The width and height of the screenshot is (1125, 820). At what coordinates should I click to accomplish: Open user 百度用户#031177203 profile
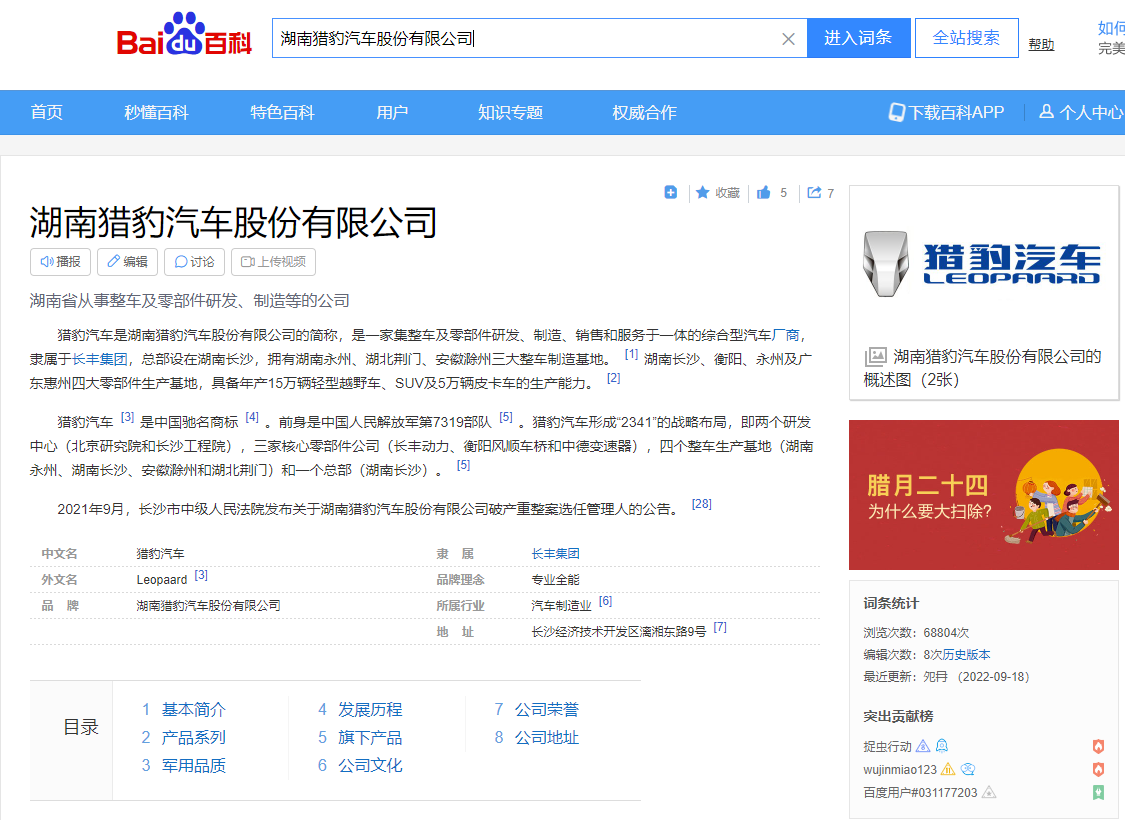point(920,793)
